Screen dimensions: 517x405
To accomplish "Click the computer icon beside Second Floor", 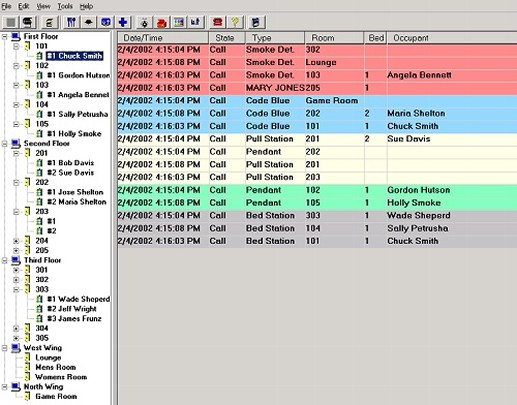I will (16, 144).
